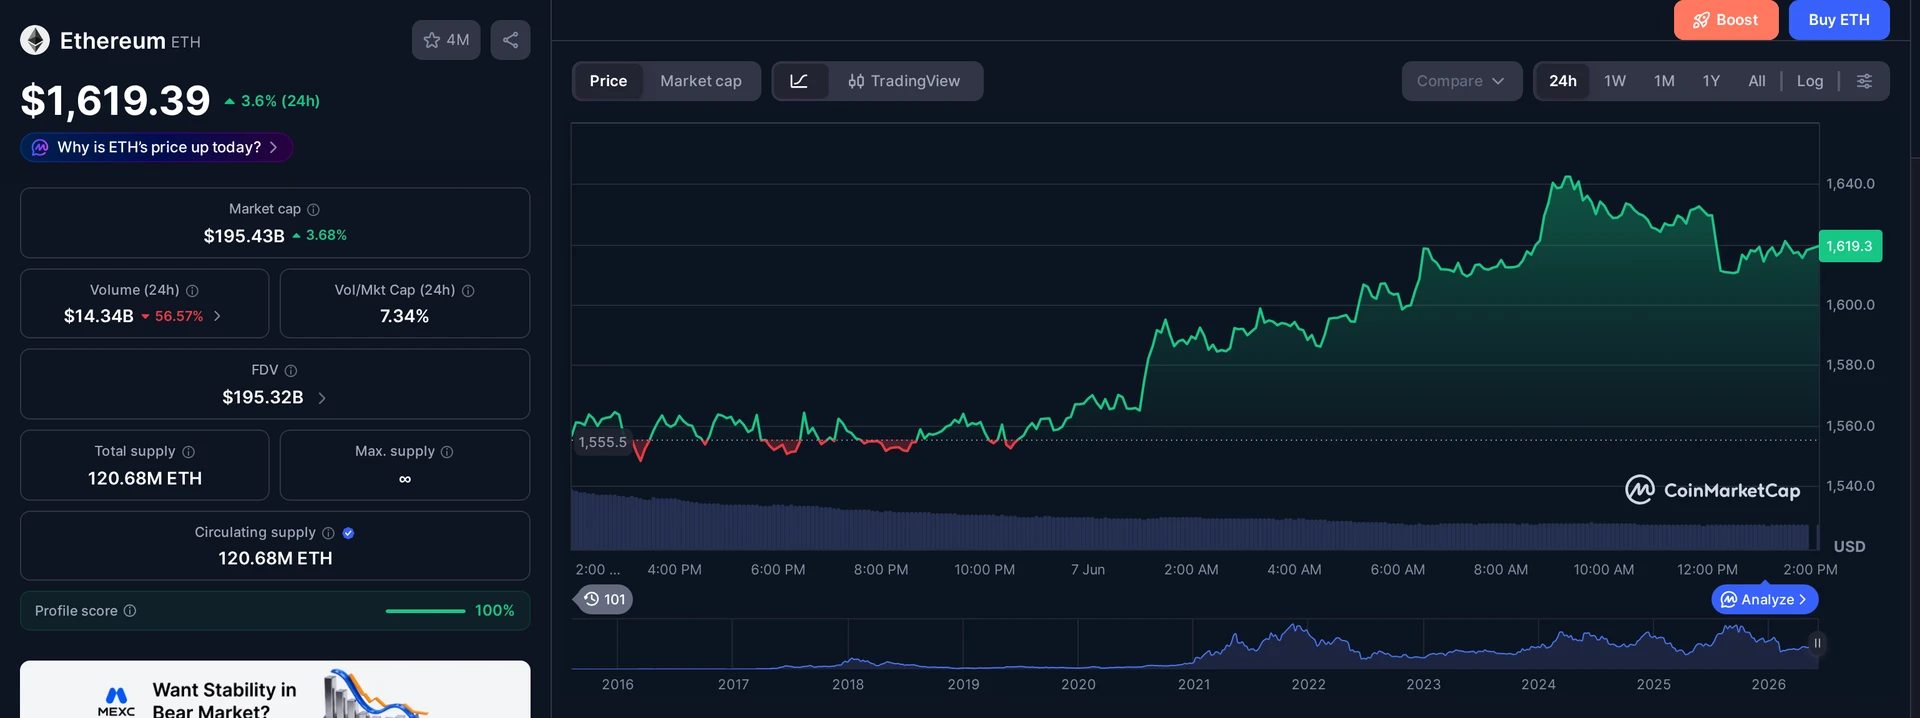Open FDV info icon
The image size is (1920, 718).
pyautogui.click(x=291, y=371)
